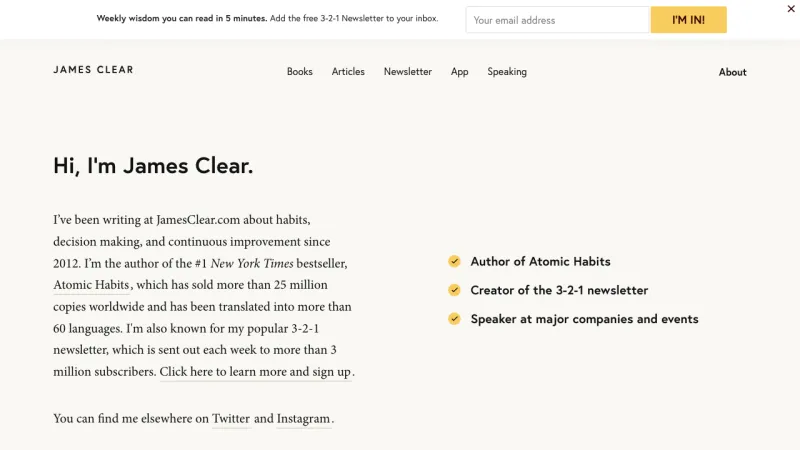Click checkmark icon beside Author of Atomic Habits
Screen dimensions: 800x450
point(454,261)
